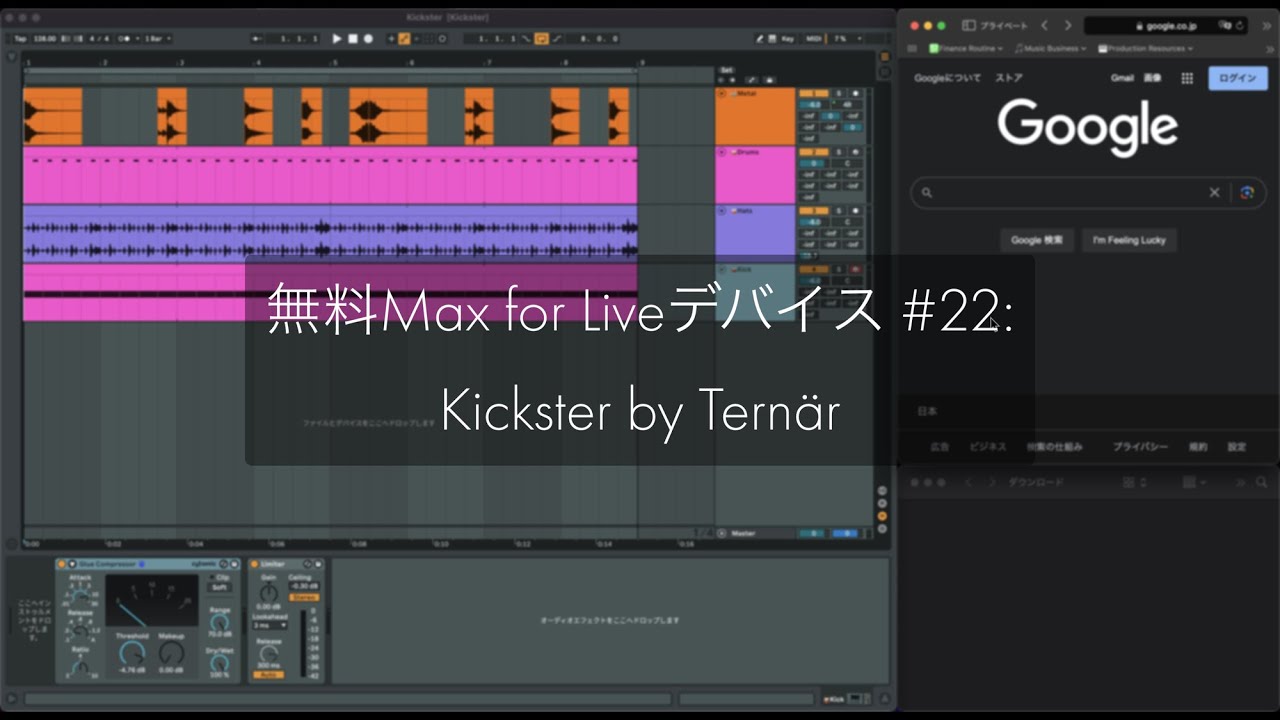The width and height of the screenshot is (1280, 720).
Task: Open the Limiter Lookahead dropdown
Action: (270, 625)
